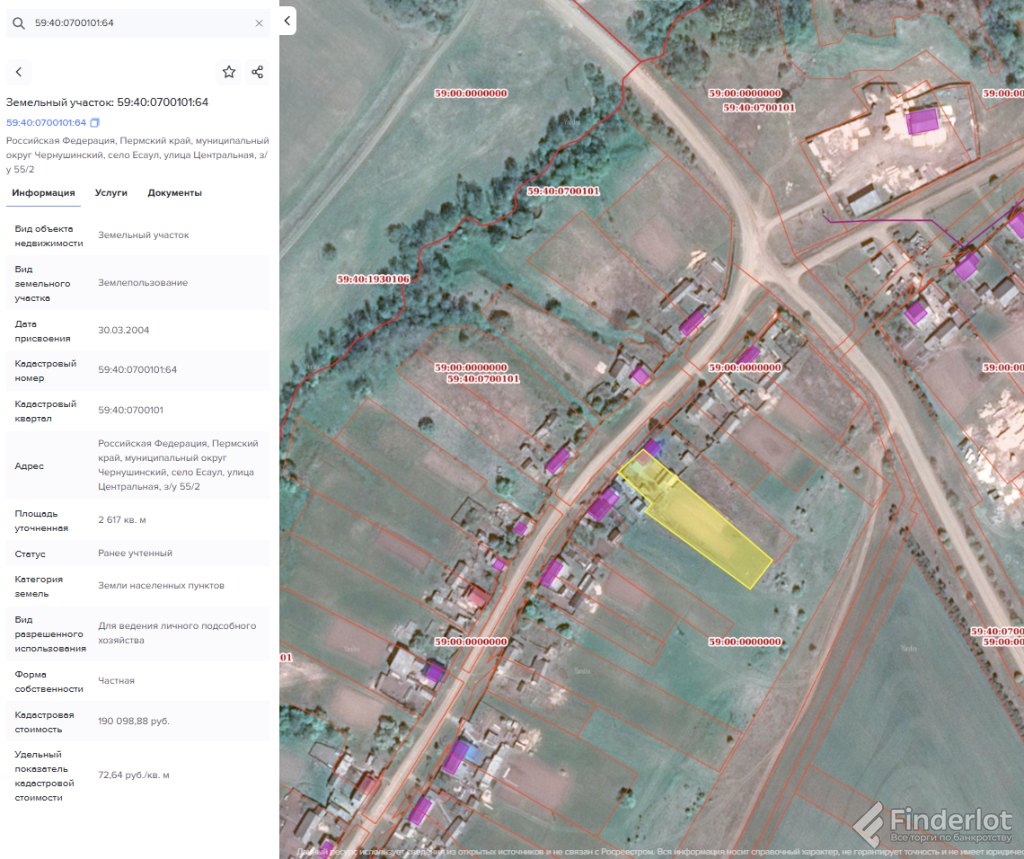Copy the cadastral number with the copy icon
This screenshot has width=1024, height=859.
[x=95, y=123]
